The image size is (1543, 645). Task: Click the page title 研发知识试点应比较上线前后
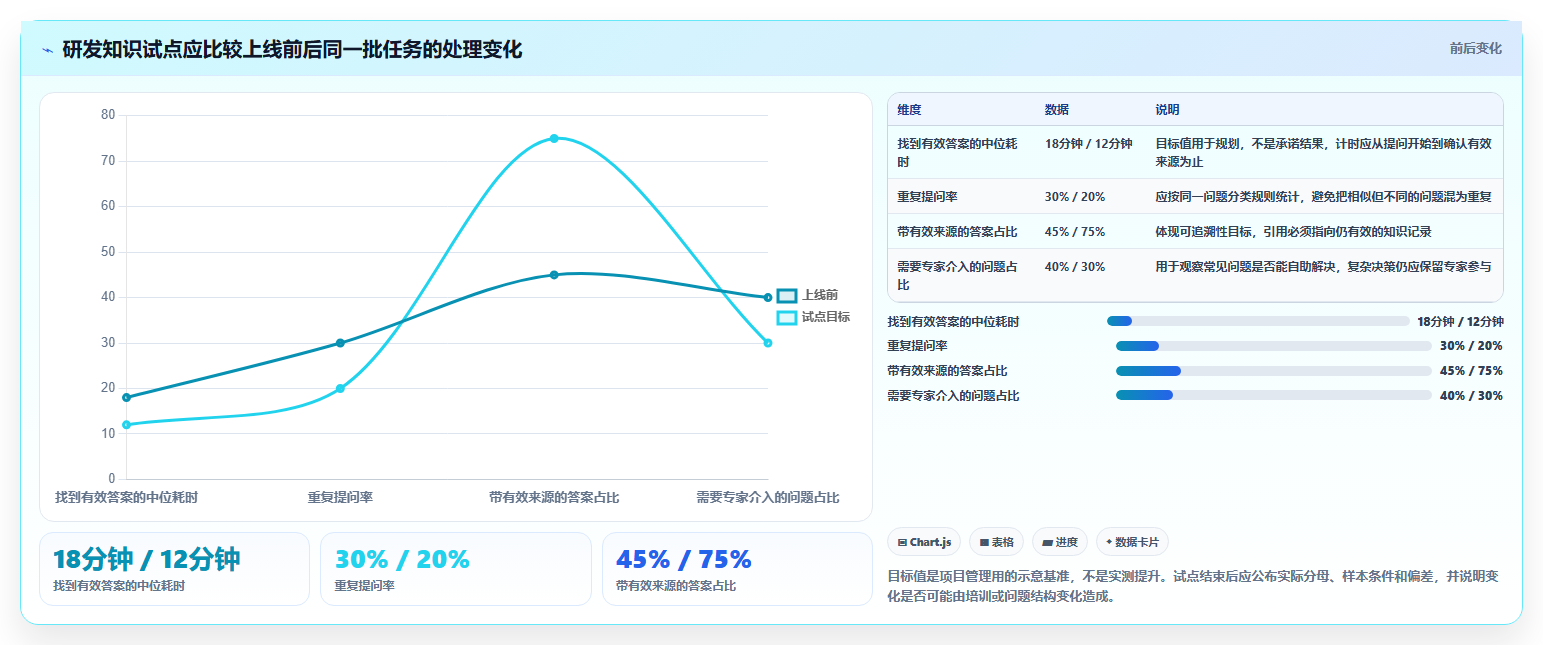tap(292, 50)
